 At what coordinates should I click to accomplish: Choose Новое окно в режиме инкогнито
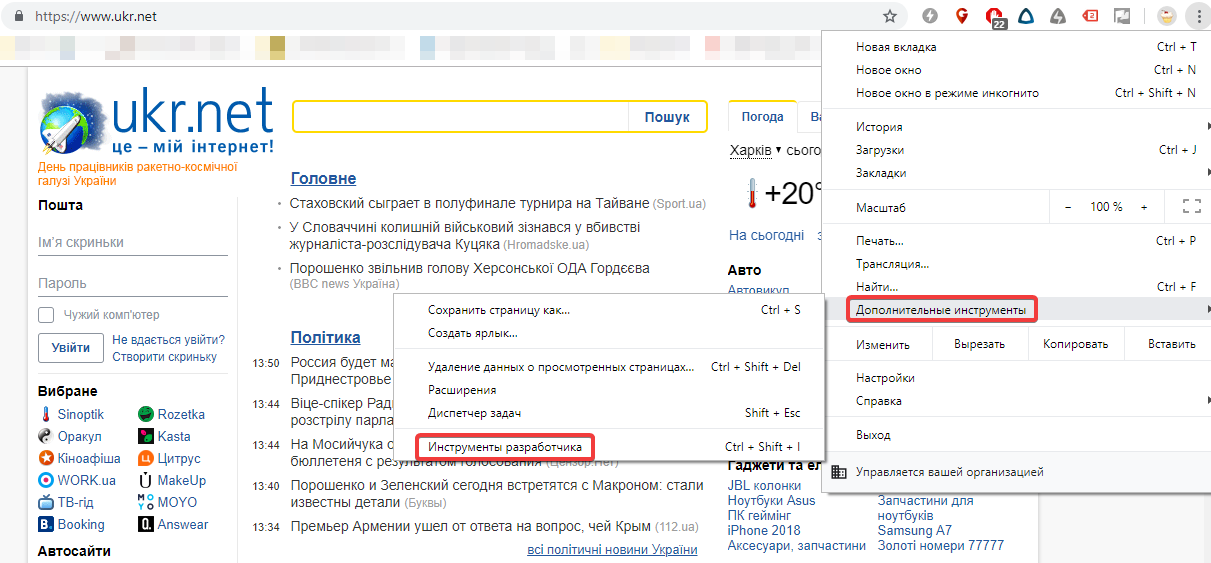pyautogui.click(x=1016, y=93)
